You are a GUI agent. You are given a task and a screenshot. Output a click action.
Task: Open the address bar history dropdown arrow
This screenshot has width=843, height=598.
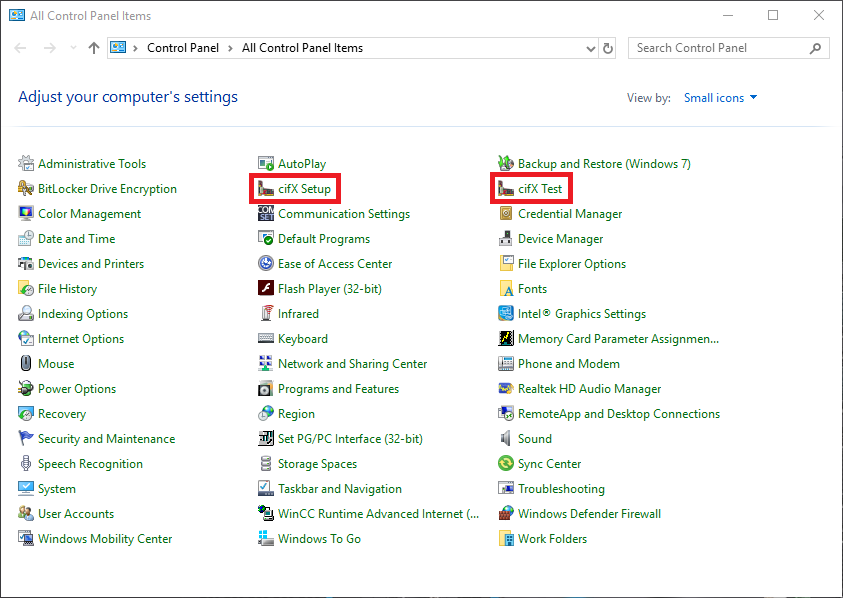[x=590, y=48]
